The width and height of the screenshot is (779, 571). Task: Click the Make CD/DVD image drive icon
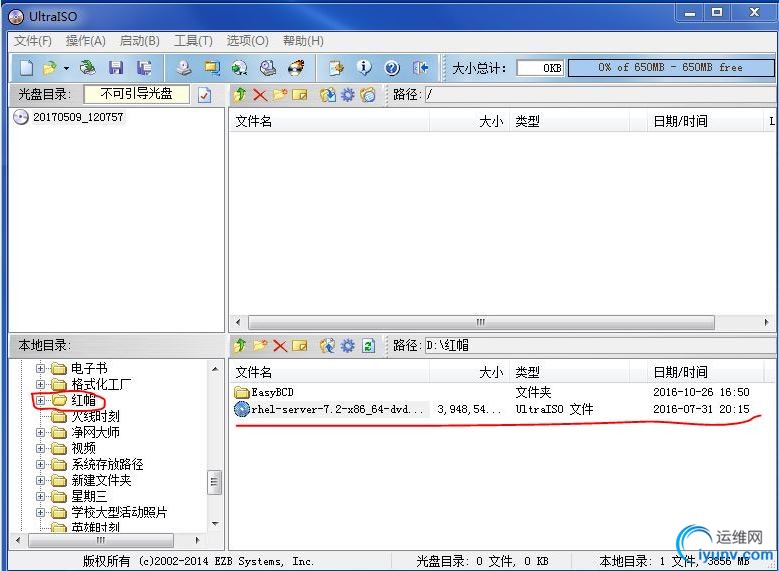(184, 68)
